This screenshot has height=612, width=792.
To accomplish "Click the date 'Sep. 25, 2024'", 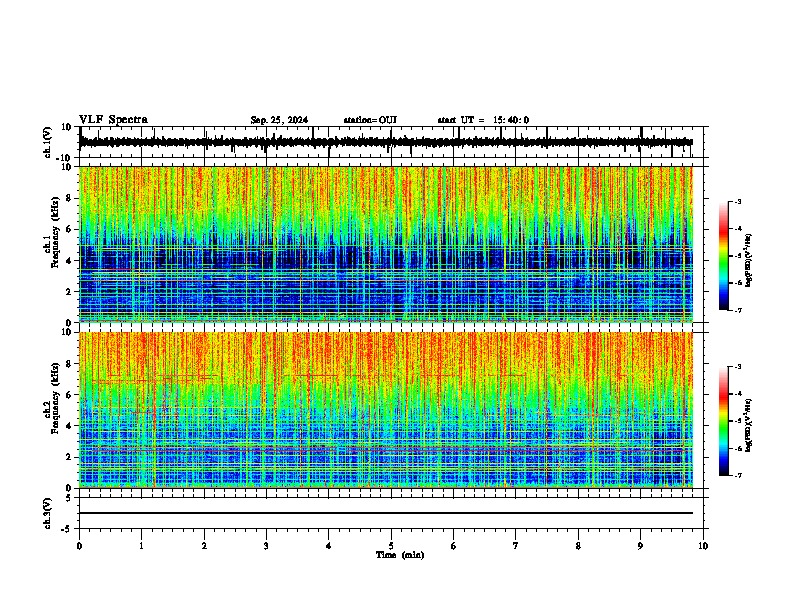I will (279, 120).
